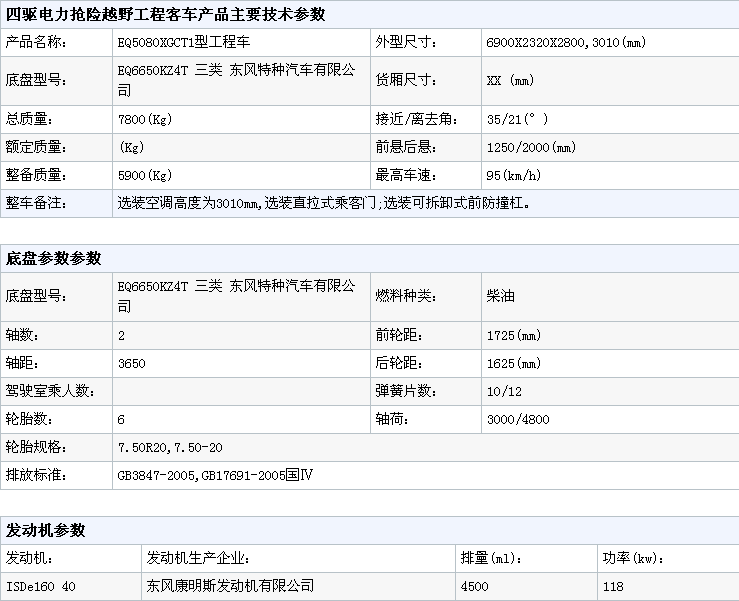Click the 前悬后悬 value 1250/2000(mm)
Screen dimensions: 739x601
point(531,148)
